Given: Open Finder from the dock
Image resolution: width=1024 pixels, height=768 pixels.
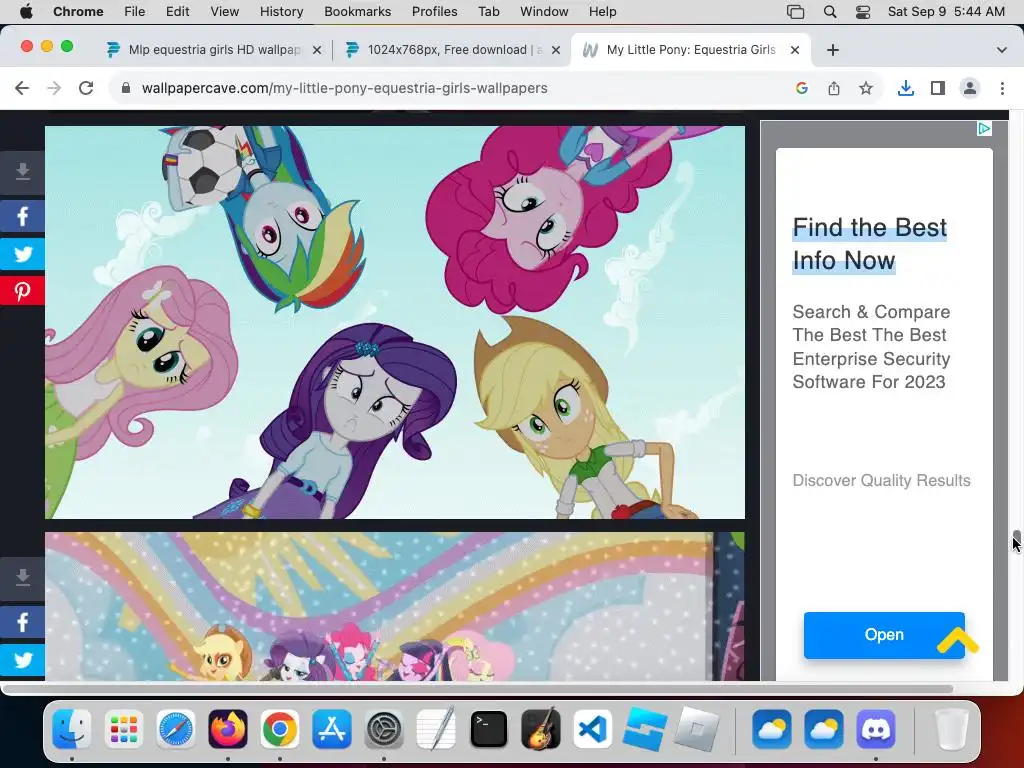Looking at the screenshot, I should tap(71, 729).
